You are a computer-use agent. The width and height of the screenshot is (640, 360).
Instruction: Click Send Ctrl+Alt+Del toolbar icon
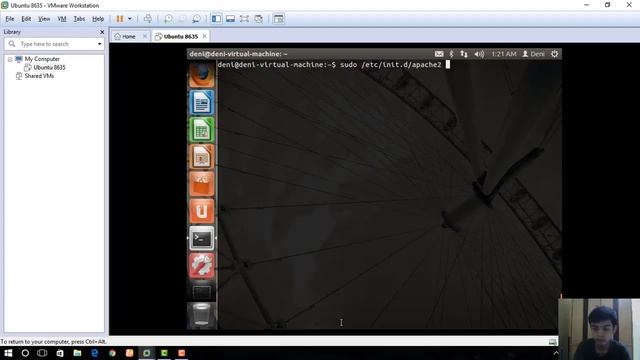[x=148, y=19]
